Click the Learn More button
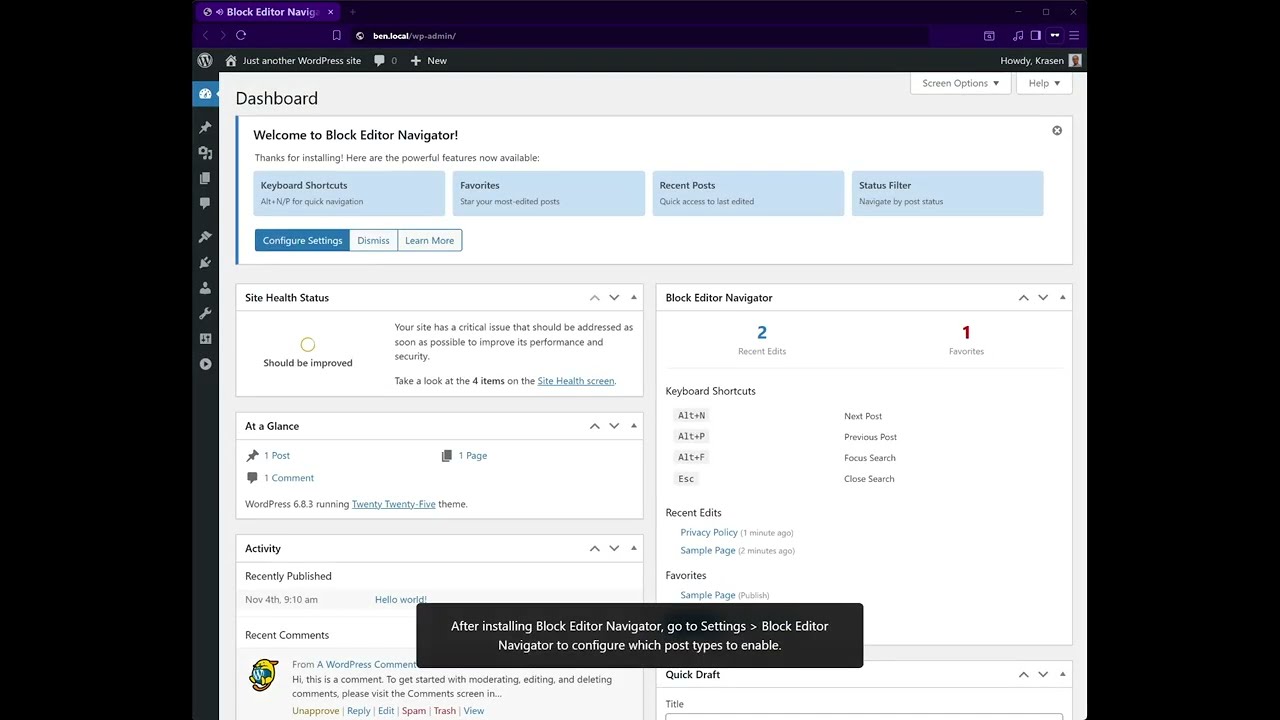 tap(429, 240)
